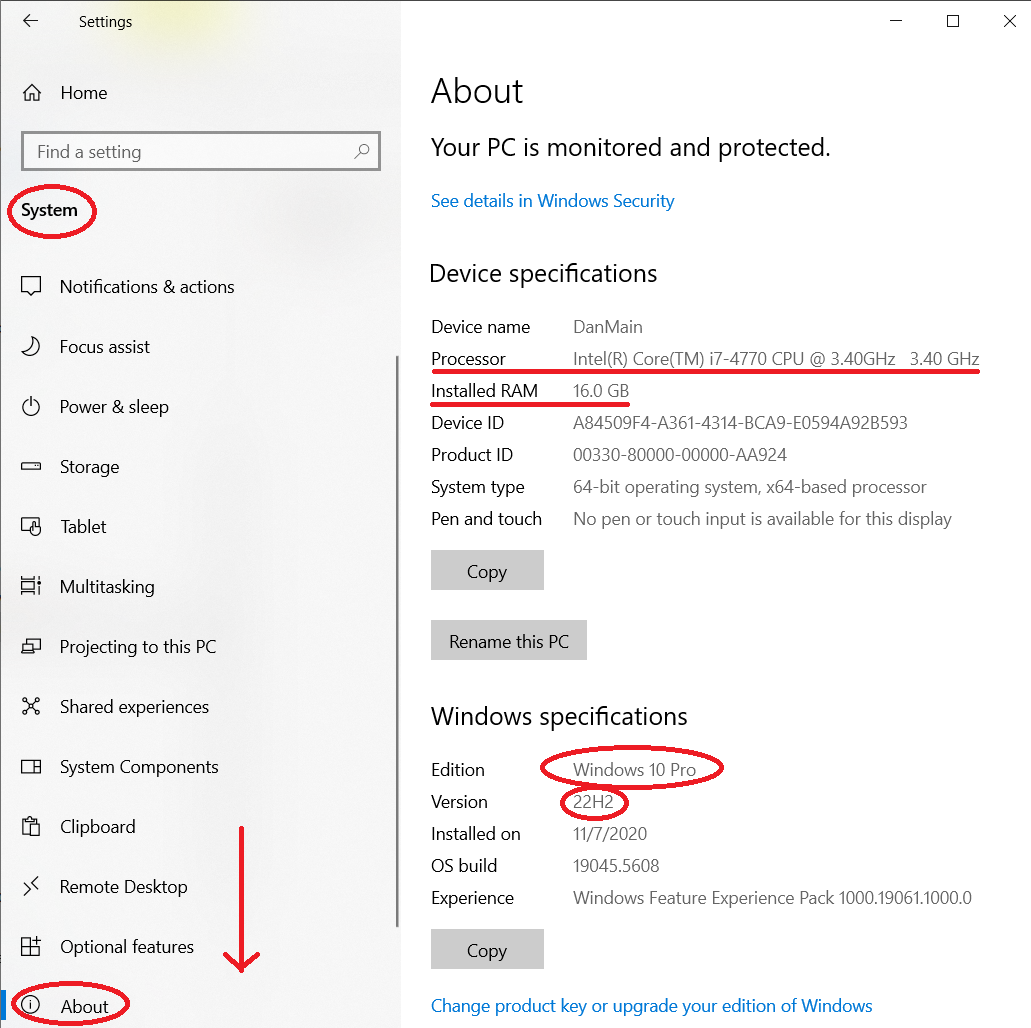Go to Remote Desktop settings
The image size is (1031, 1028).
pos(123,887)
